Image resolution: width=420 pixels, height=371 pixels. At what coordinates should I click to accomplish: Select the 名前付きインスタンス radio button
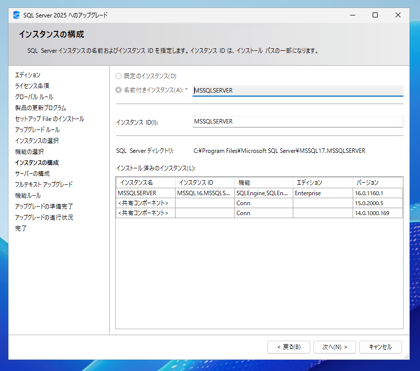click(118, 90)
